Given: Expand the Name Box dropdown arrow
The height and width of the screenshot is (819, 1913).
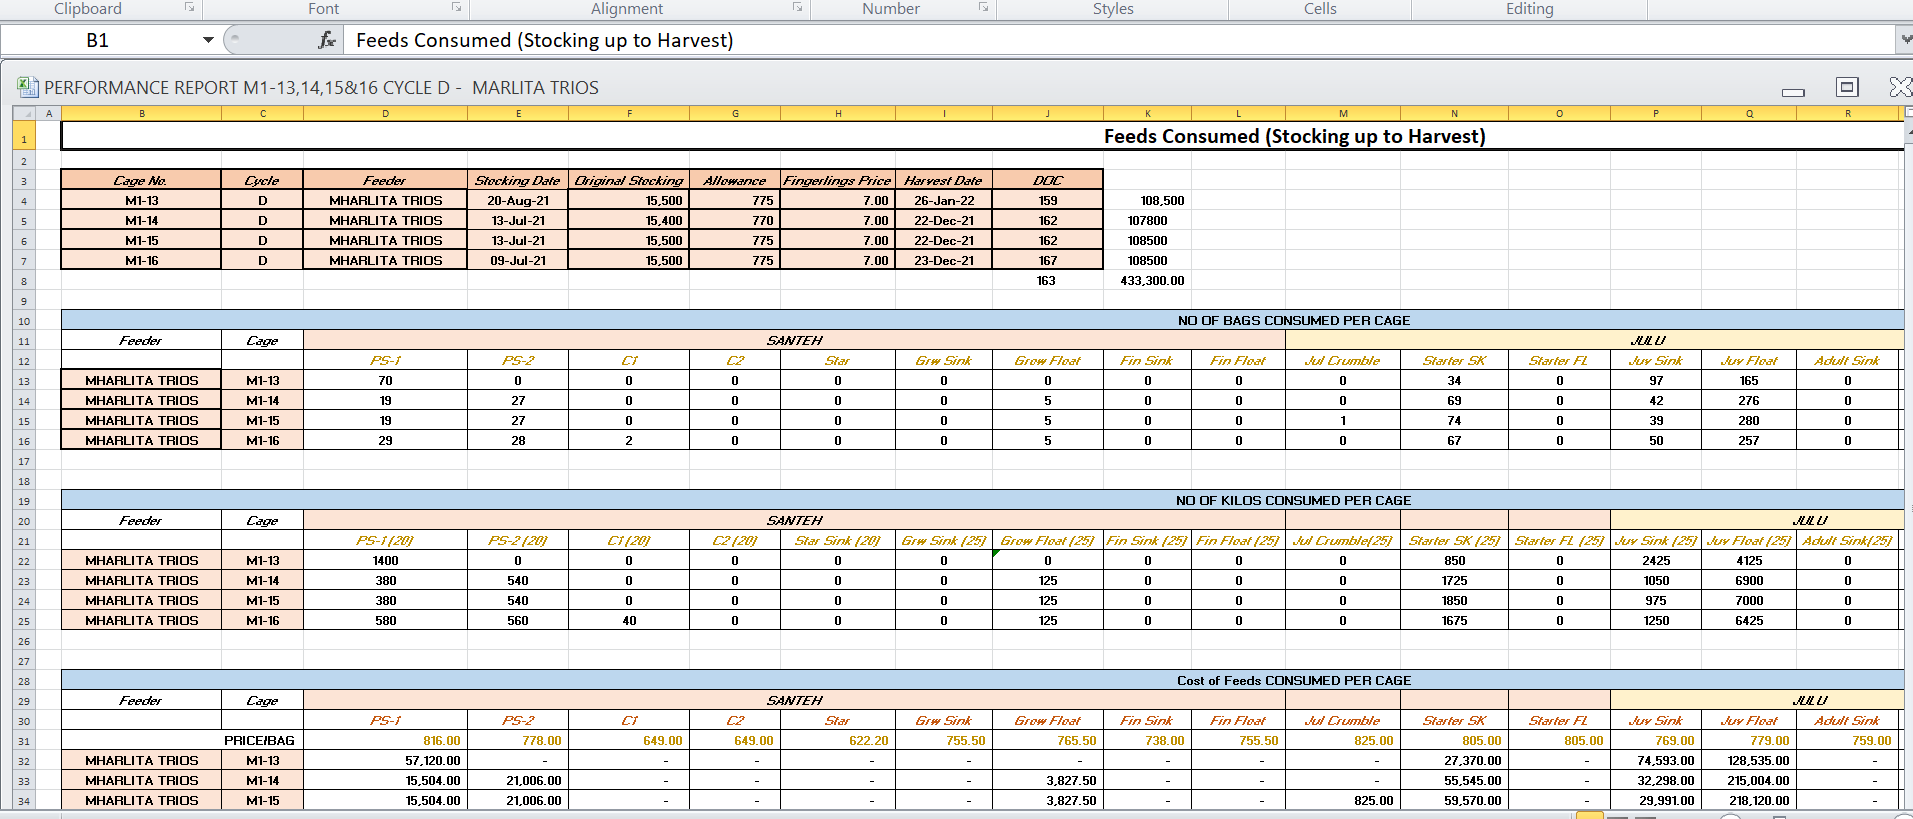Looking at the screenshot, I should [x=208, y=40].
